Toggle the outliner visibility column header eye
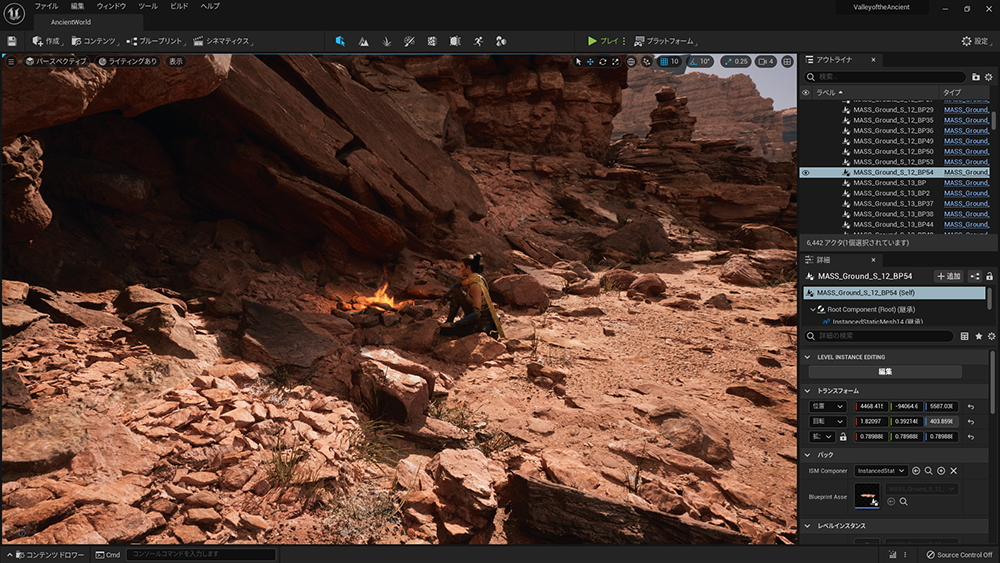Viewport: 1000px width, 563px height. coord(805,92)
